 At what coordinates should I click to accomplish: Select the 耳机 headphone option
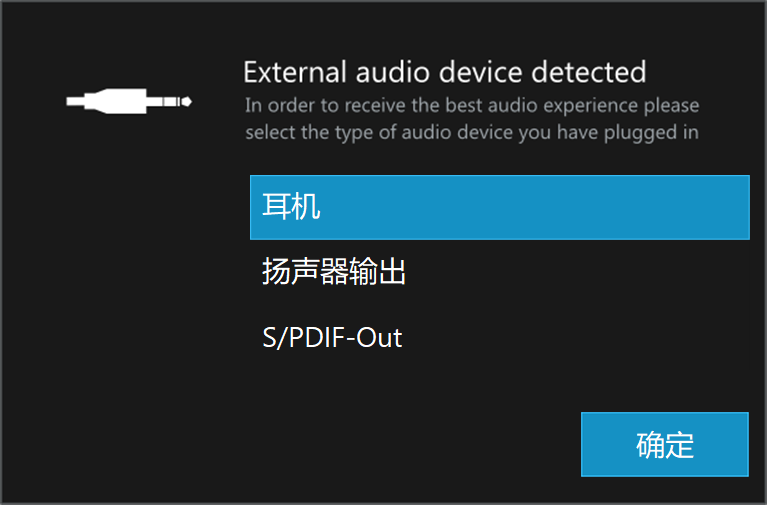(499, 207)
